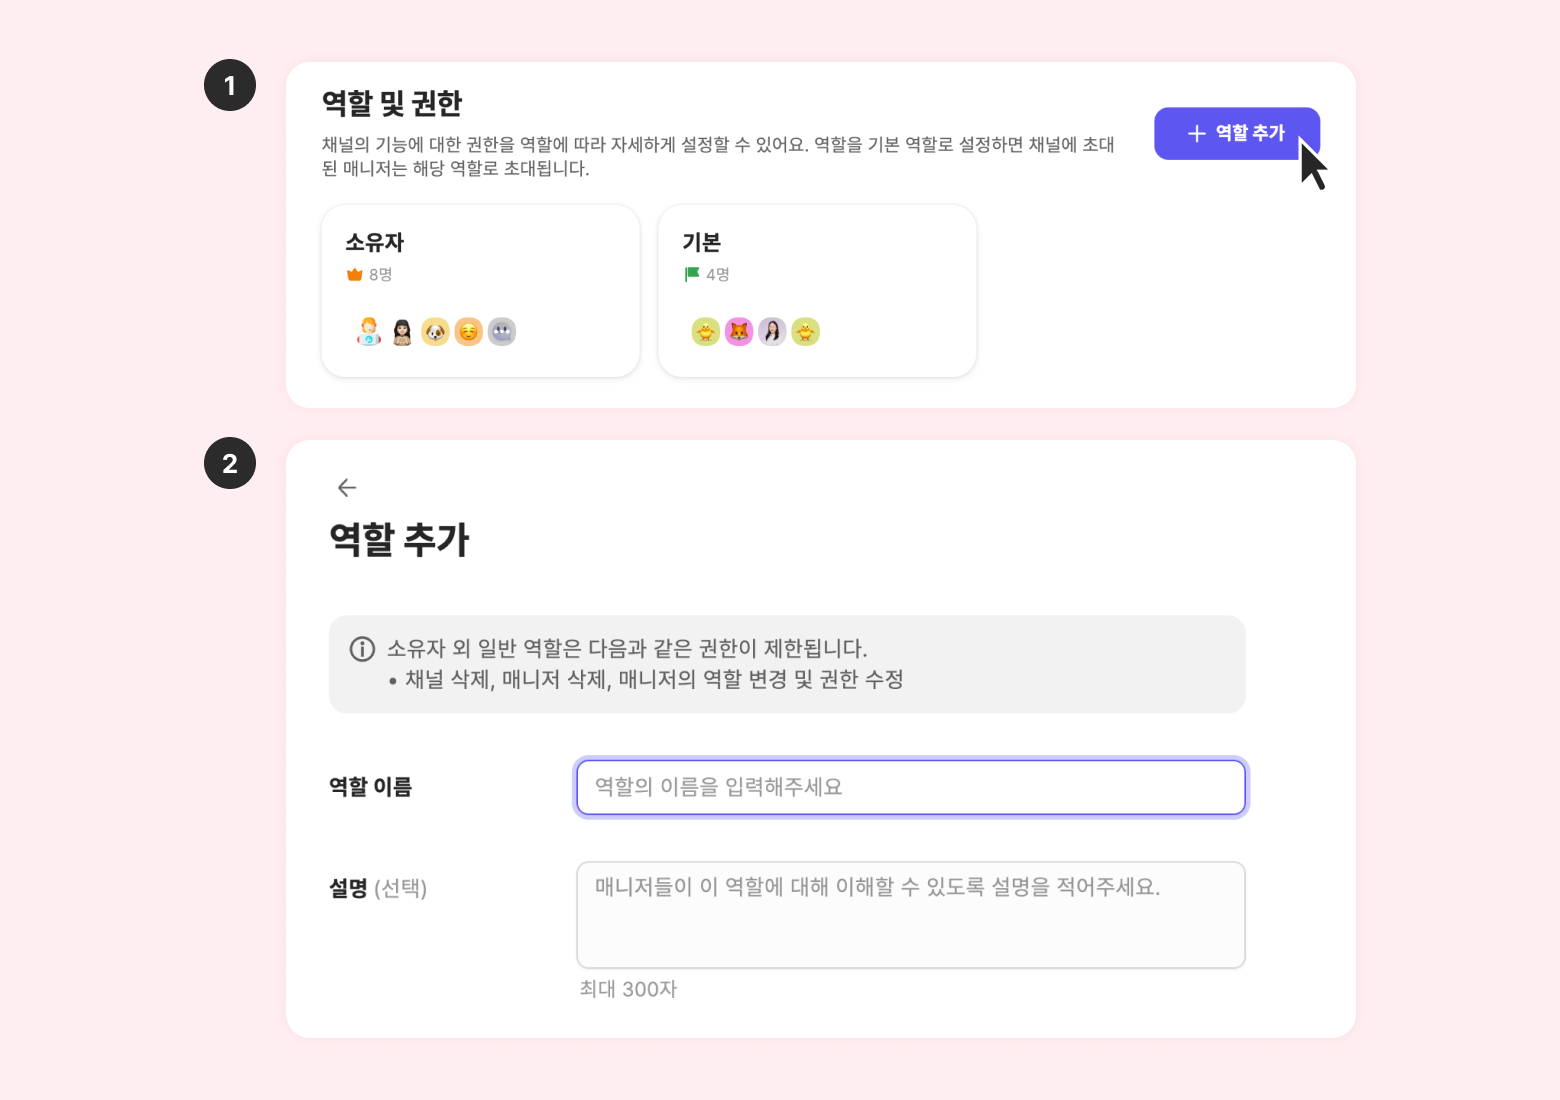Click the dark-haired woman emoji avatar

[x=402, y=332]
